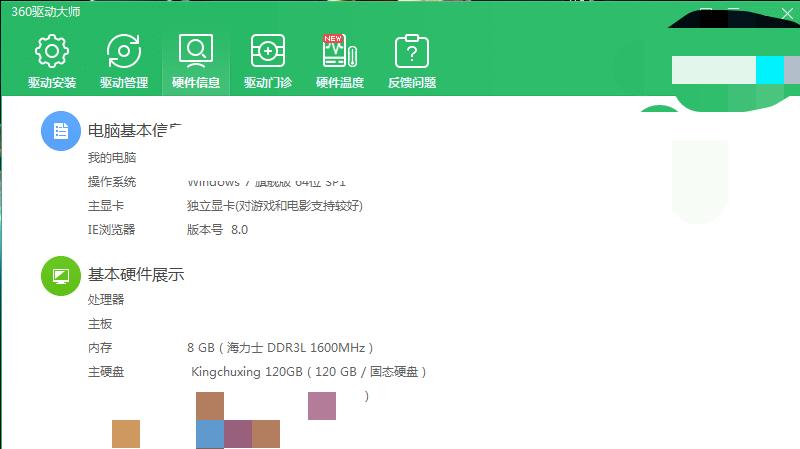Click the 主显卡 label
This screenshot has height=449, width=800.
pyautogui.click(x=106, y=206)
